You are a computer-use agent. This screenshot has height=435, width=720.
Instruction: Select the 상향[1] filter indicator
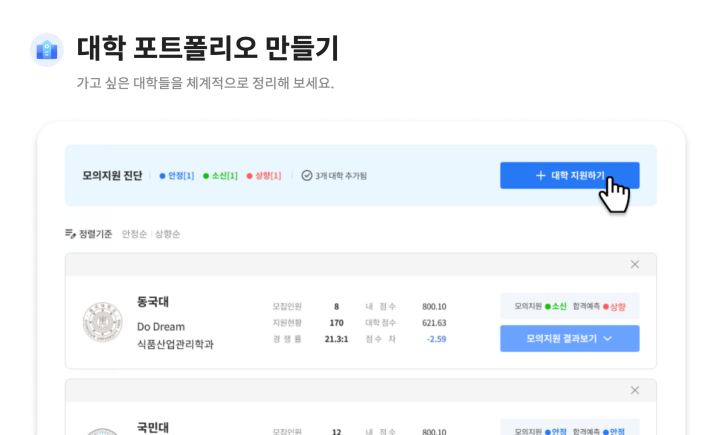pos(264,176)
